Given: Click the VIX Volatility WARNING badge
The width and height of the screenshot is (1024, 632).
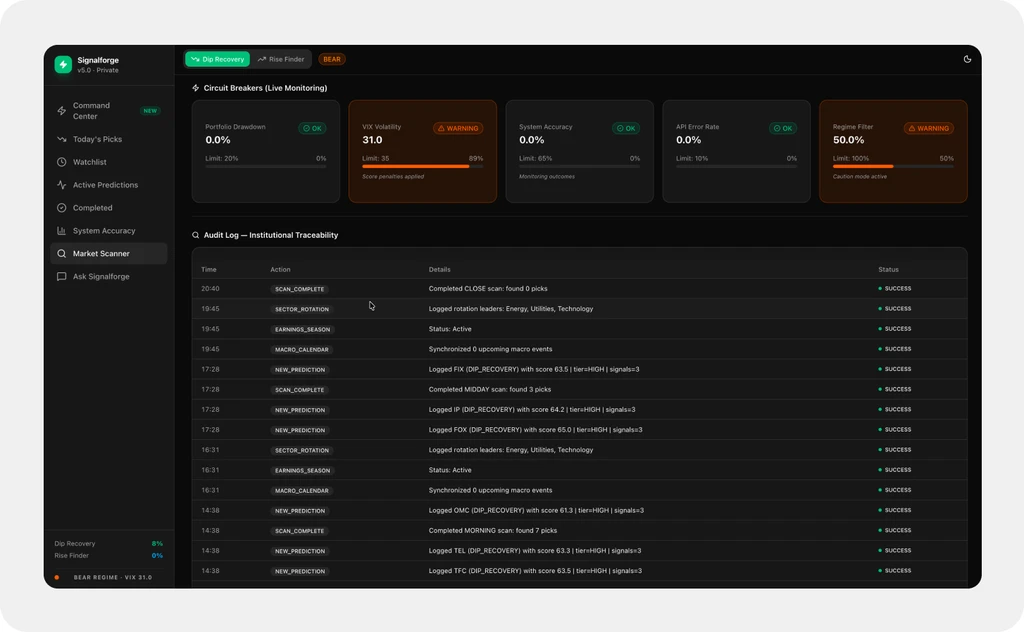Looking at the screenshot, I should (x=458, y=128).
